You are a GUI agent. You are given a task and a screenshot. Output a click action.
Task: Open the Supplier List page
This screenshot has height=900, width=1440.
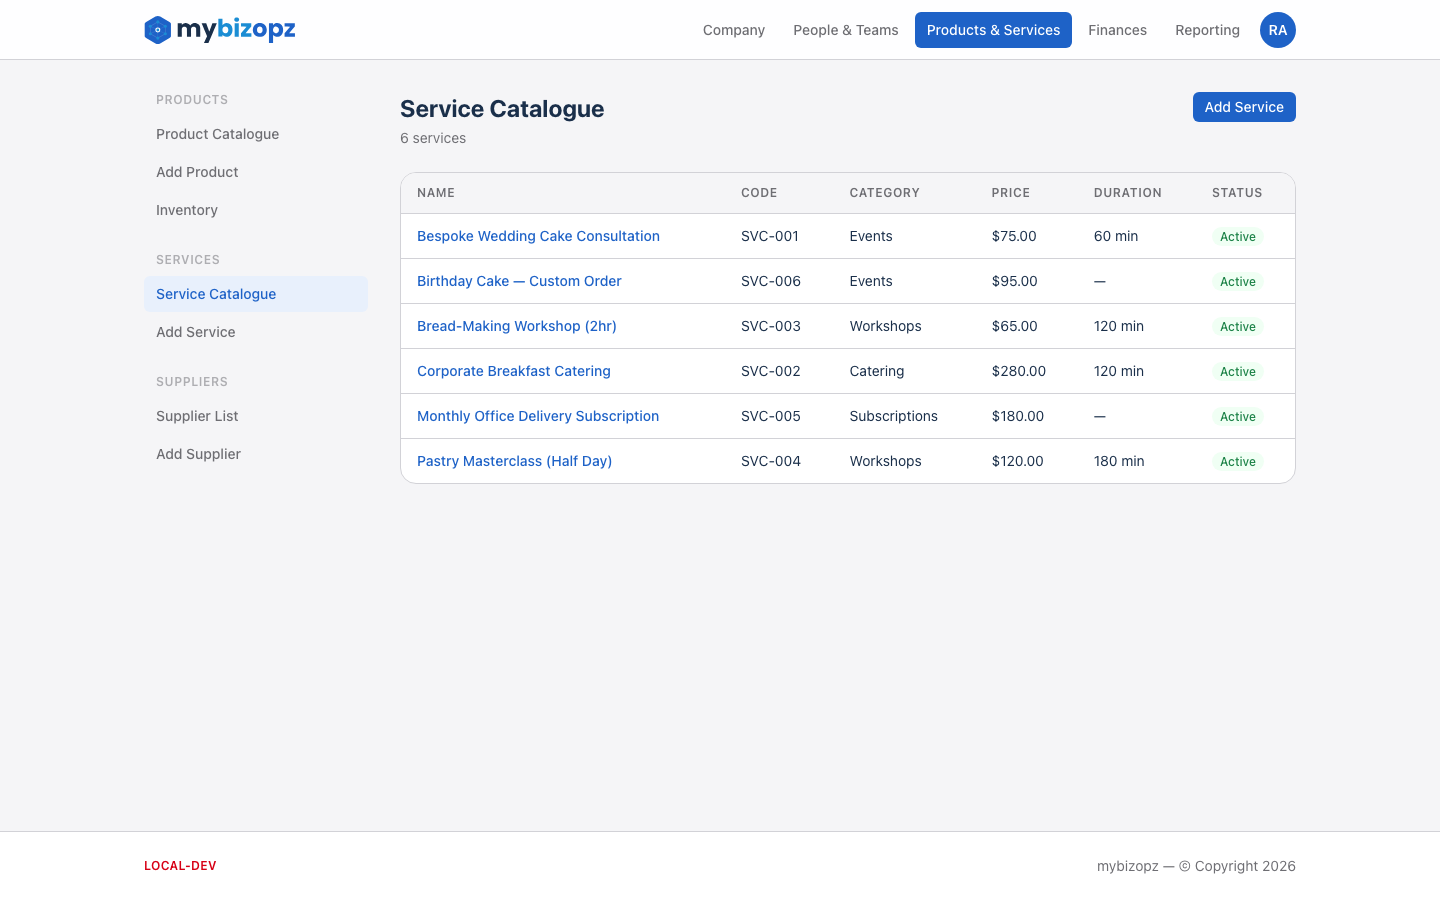coord(197,416)
